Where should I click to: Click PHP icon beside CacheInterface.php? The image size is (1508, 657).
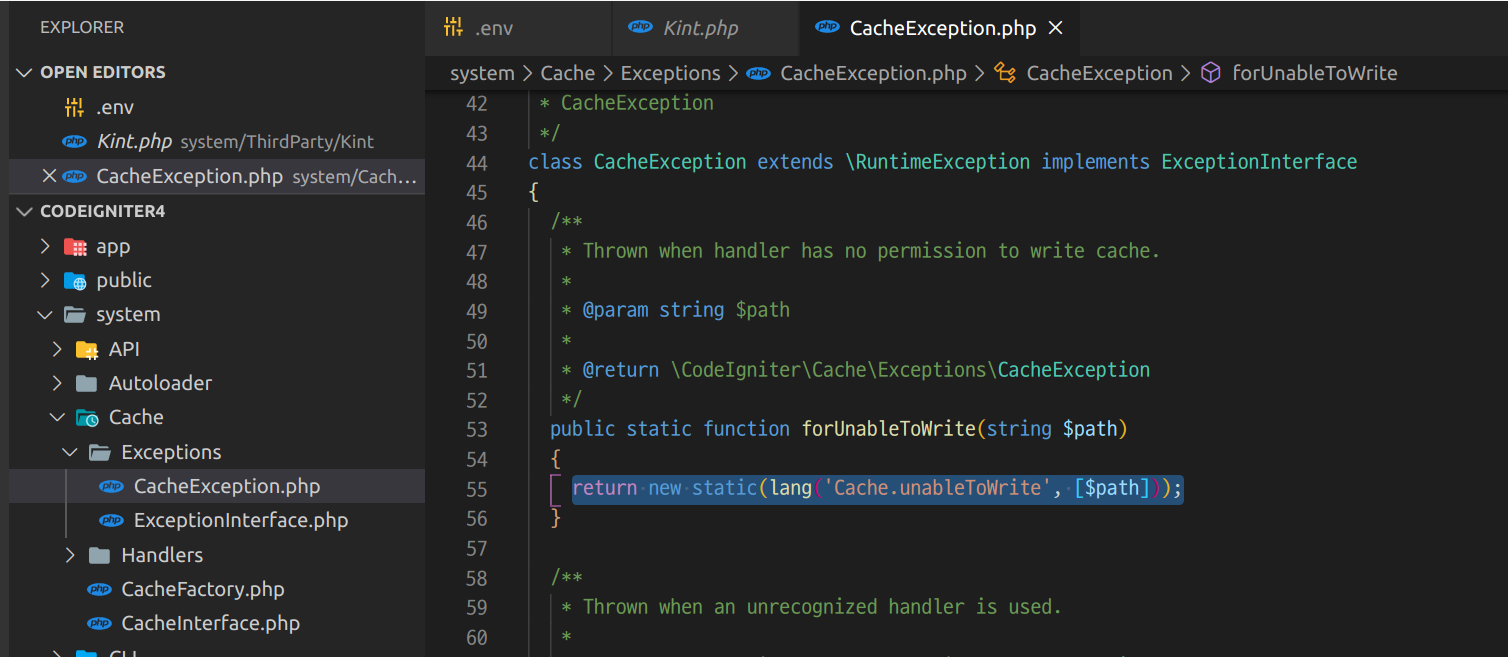[x=99, y=623]
